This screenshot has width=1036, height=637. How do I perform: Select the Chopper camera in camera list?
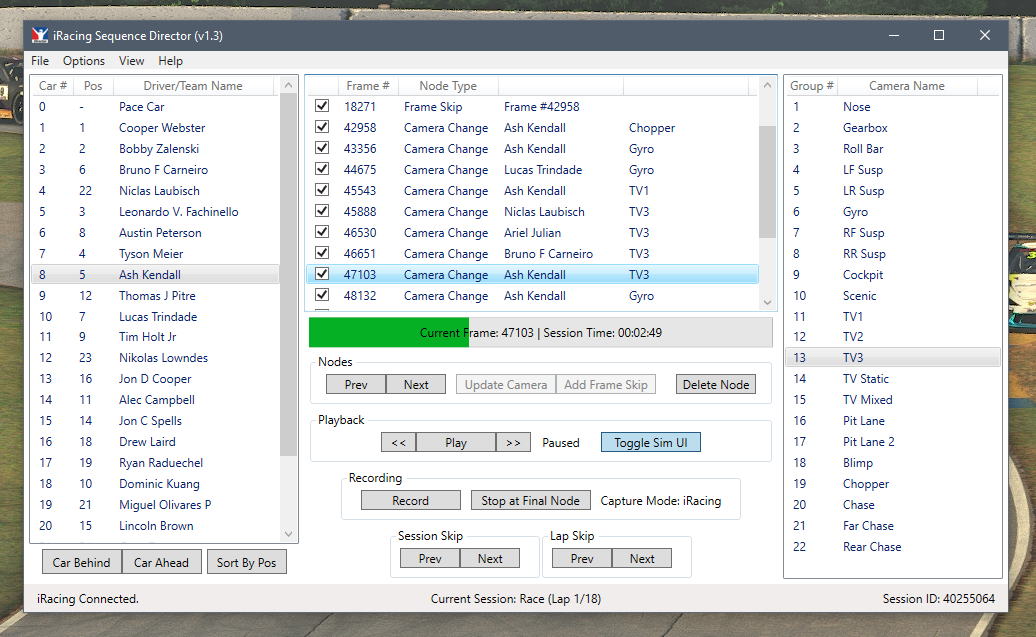pos(893,484)
